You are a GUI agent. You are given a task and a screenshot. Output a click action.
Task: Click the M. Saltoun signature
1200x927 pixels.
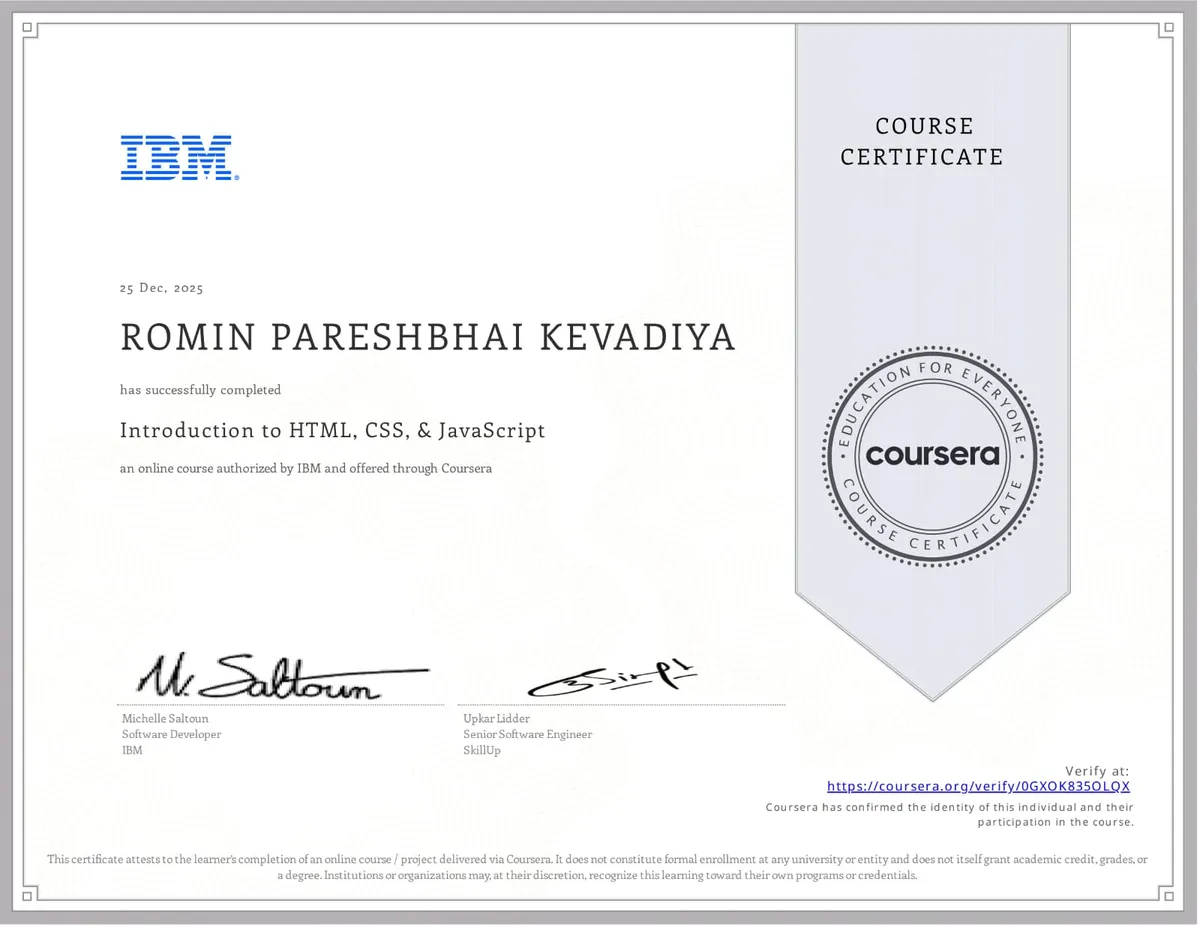[x=282, y=677]
